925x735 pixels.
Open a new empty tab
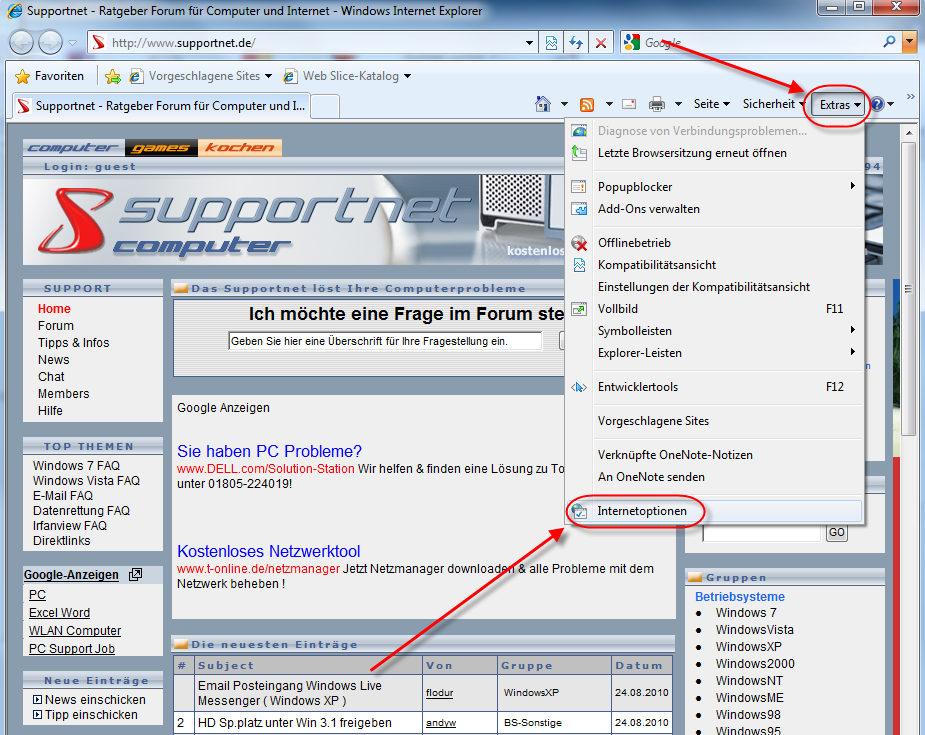(325, 107)
